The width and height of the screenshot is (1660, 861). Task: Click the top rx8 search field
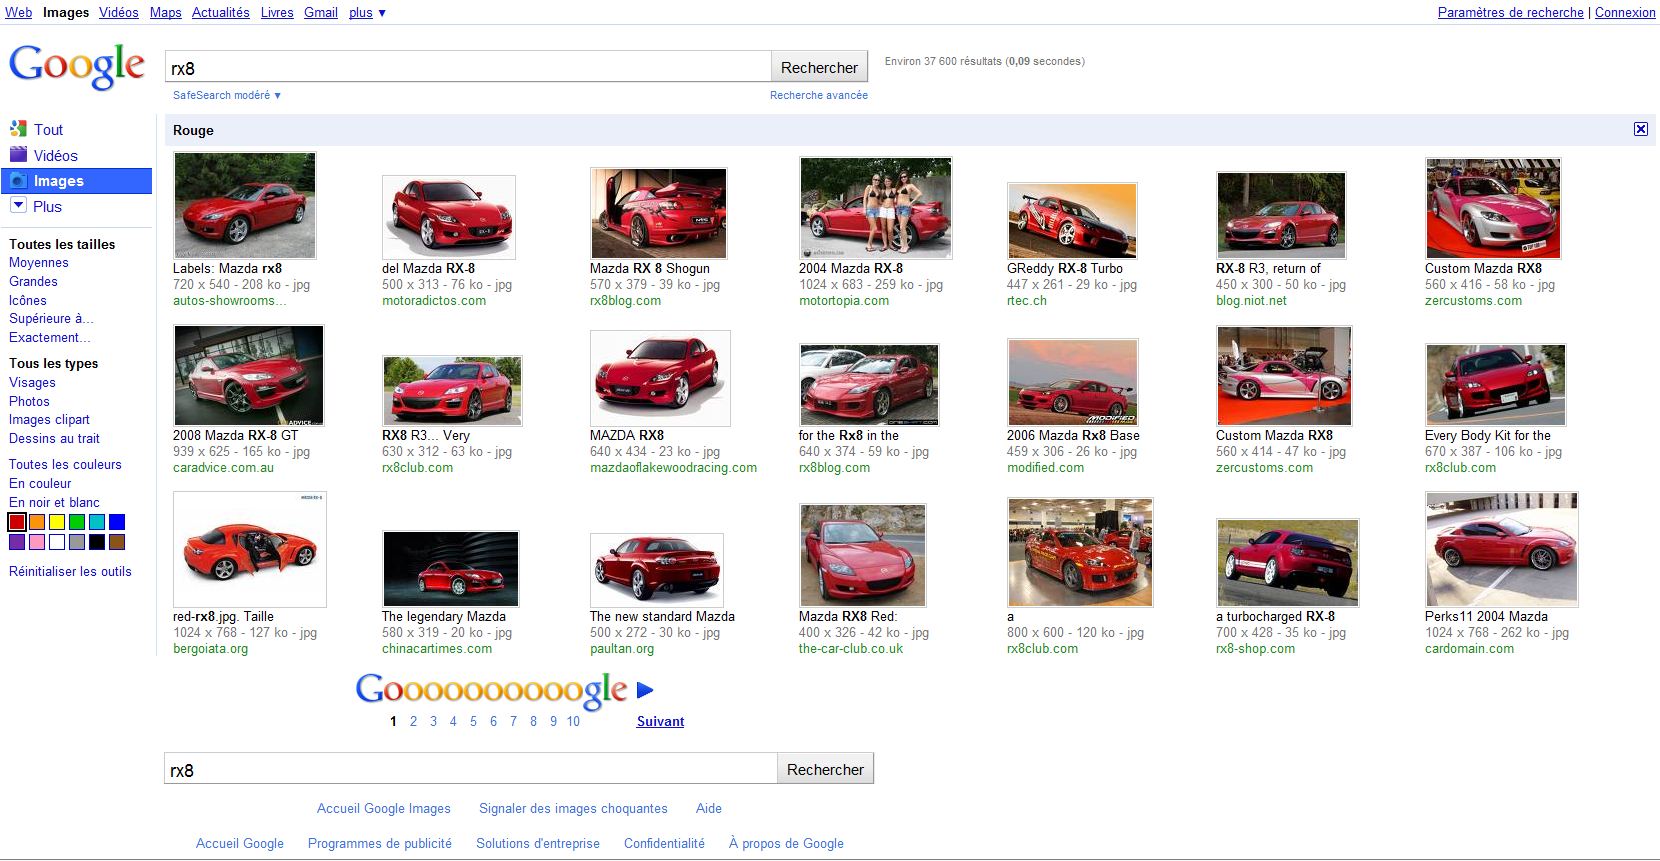(467, 68)
